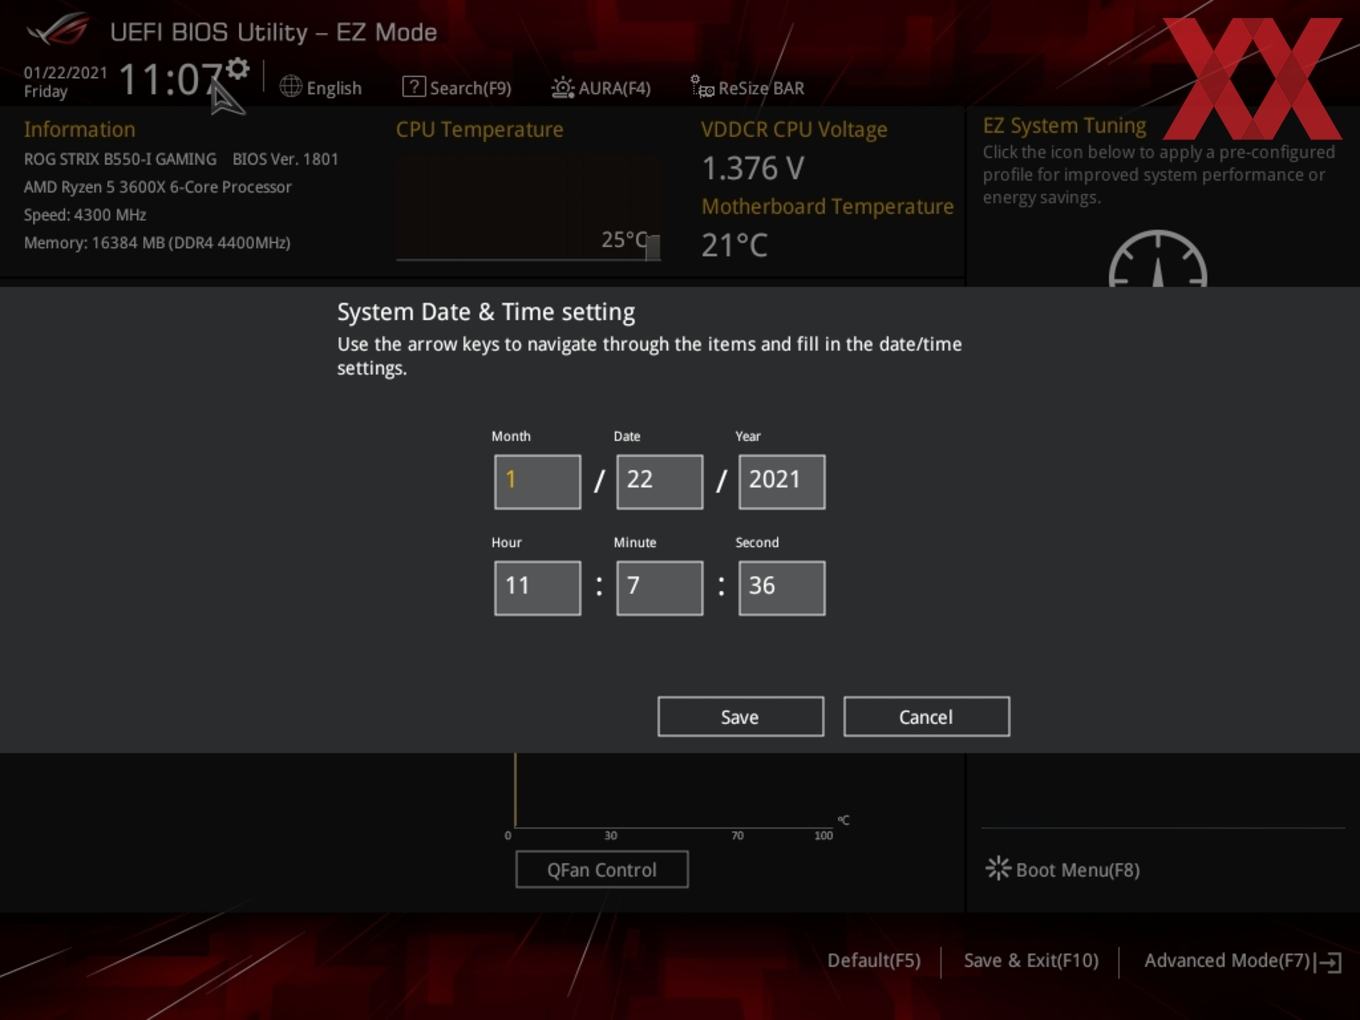The image size is (1360, 1020).
Task: Click the Boot Menu star icon
Action: point(998,868)
